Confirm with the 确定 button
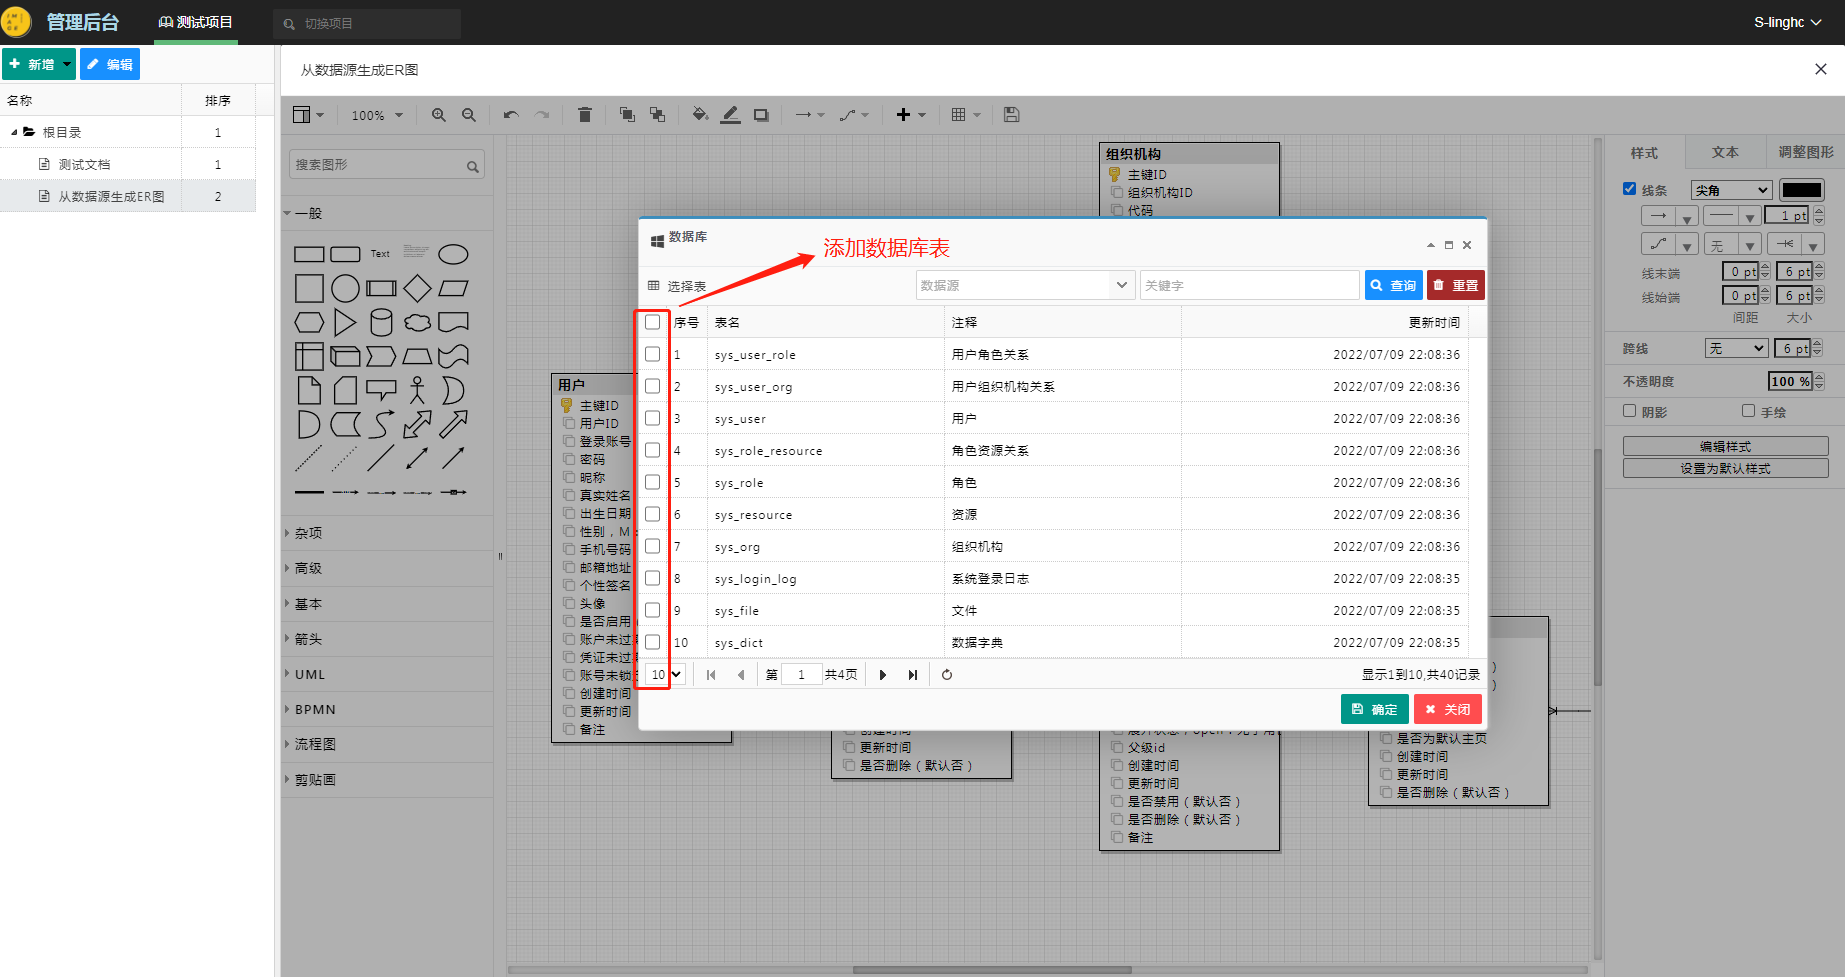 1375,709
